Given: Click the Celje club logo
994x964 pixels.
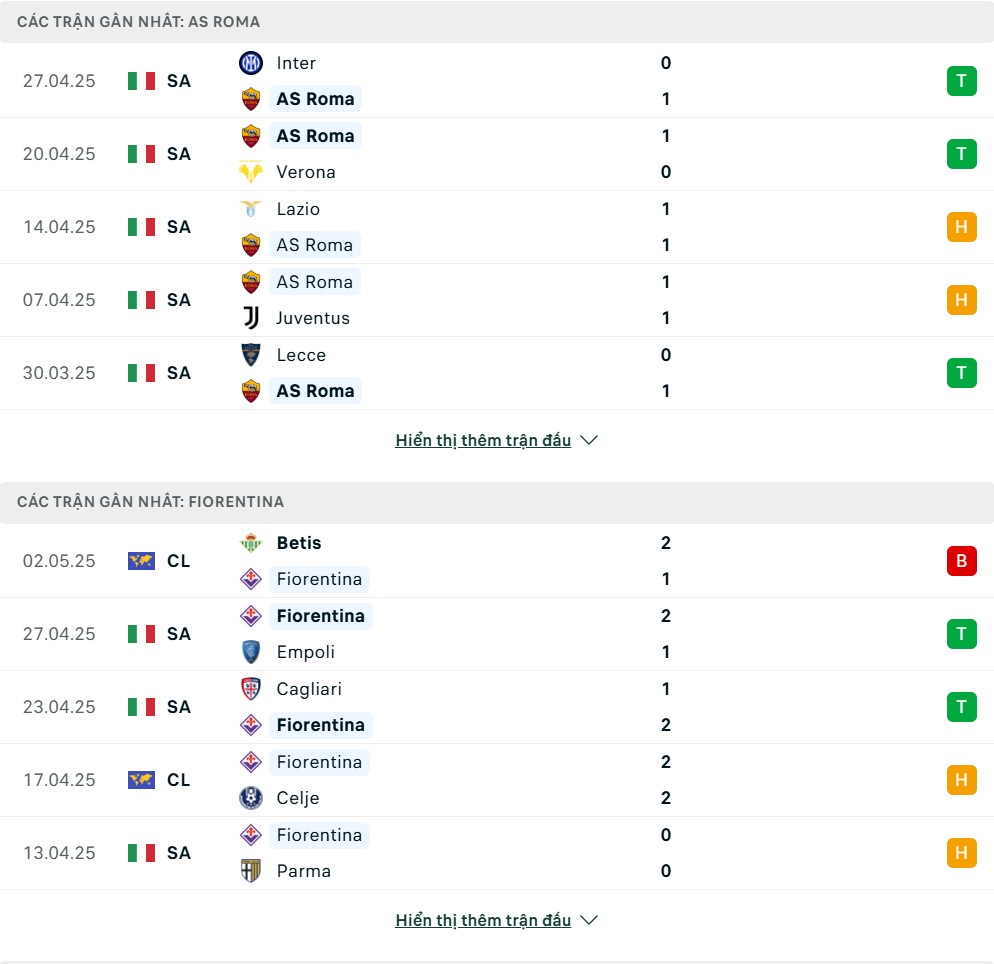Looking at the screenshot, I should [x=251, y=797].
